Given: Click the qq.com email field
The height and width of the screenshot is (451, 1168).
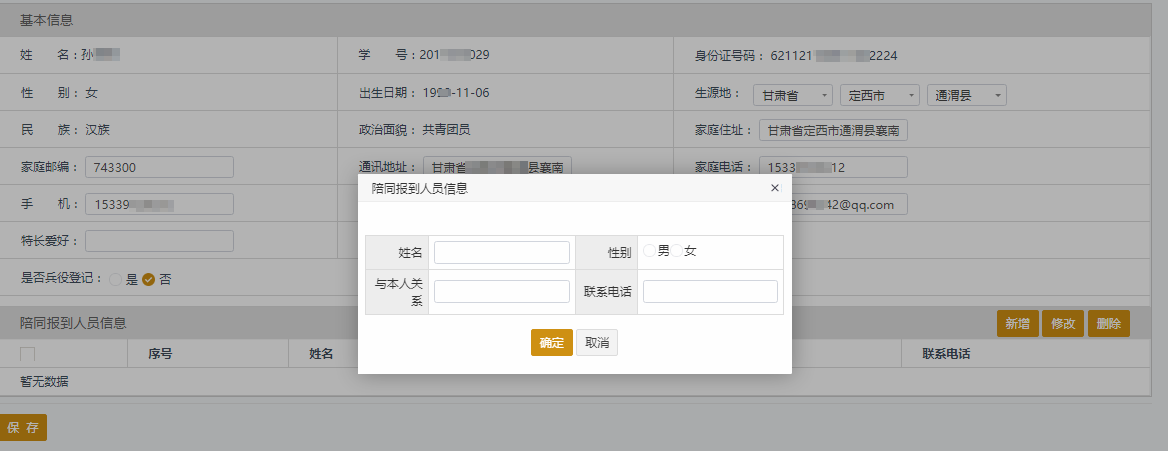Looking at the screenshot, I should click(850, 204).
